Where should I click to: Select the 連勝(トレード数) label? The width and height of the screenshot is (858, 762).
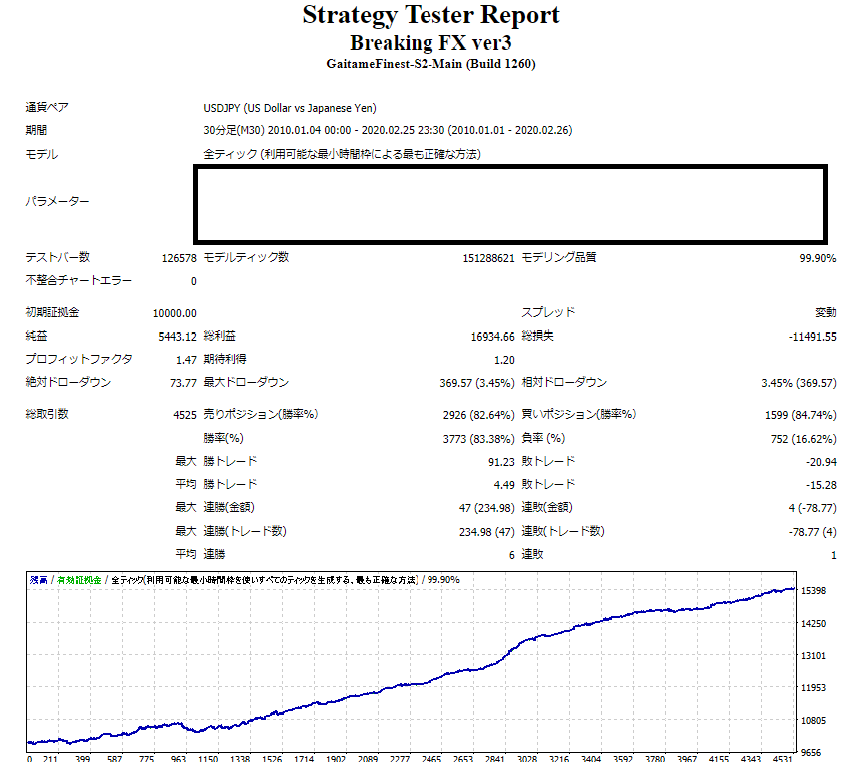coord(245,531)
